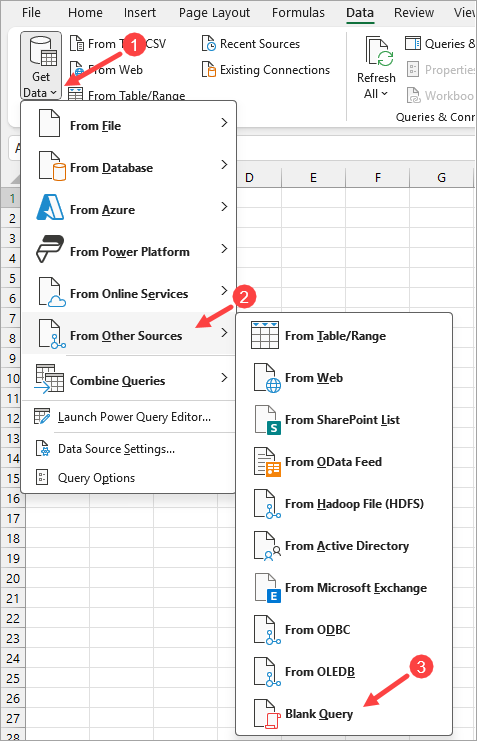
Task: Click the From OData Feed icon
Action: coord(268,462)
